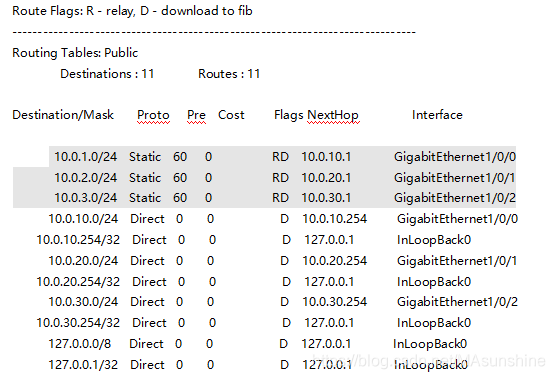Viewport: 555px width, 379px height.
Task: Click the 'Proto' column header
Action: point(153,115)
